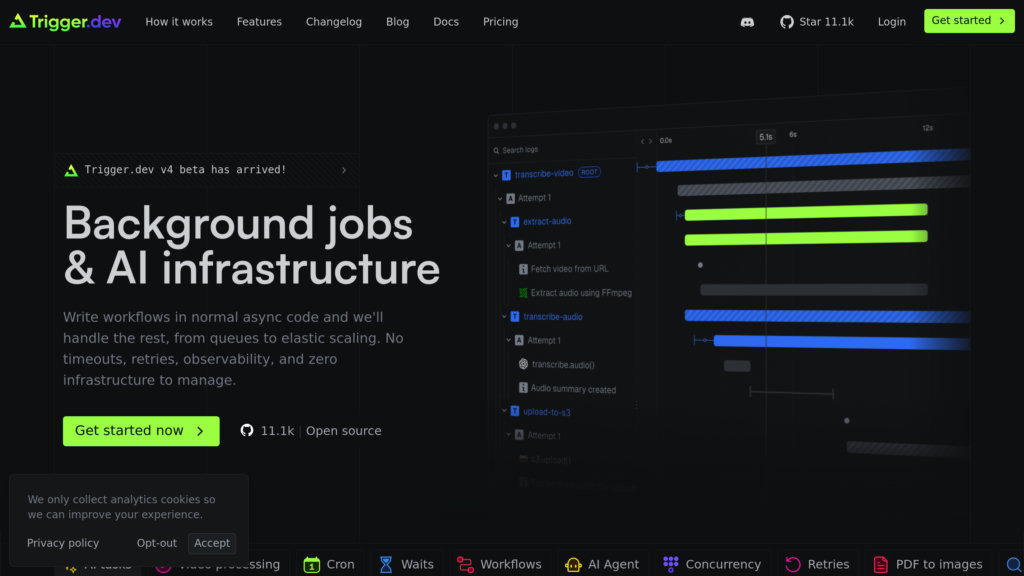Select the Concurrency dots icon
1024x576 pixels.
click(x=671, y=564)
